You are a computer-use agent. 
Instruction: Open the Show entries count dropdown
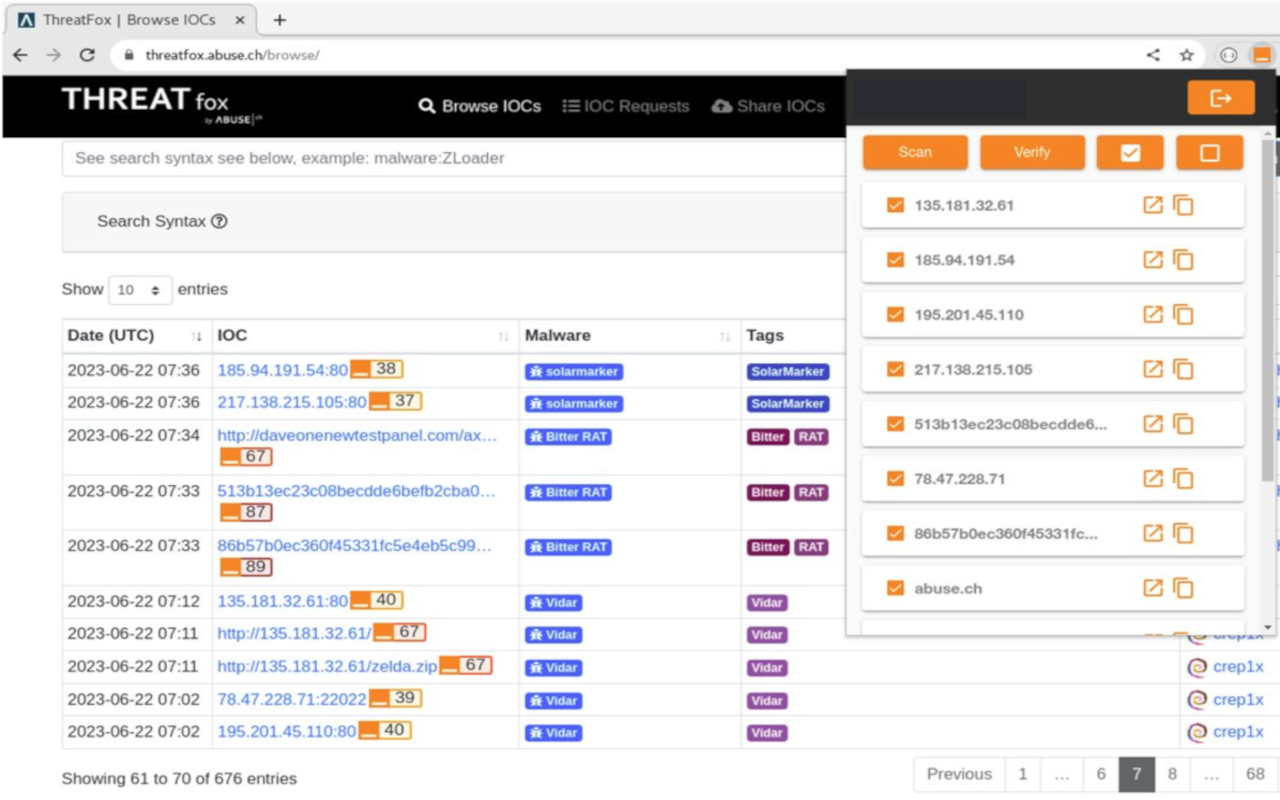tap(140, 290)
